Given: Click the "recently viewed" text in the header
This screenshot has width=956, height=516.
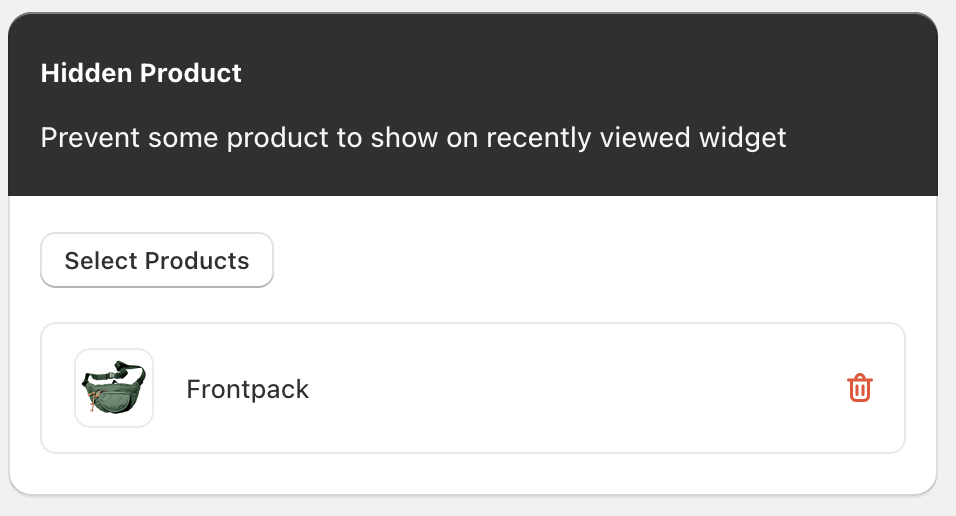Looking at the screenshot, I should coord(578,137).
